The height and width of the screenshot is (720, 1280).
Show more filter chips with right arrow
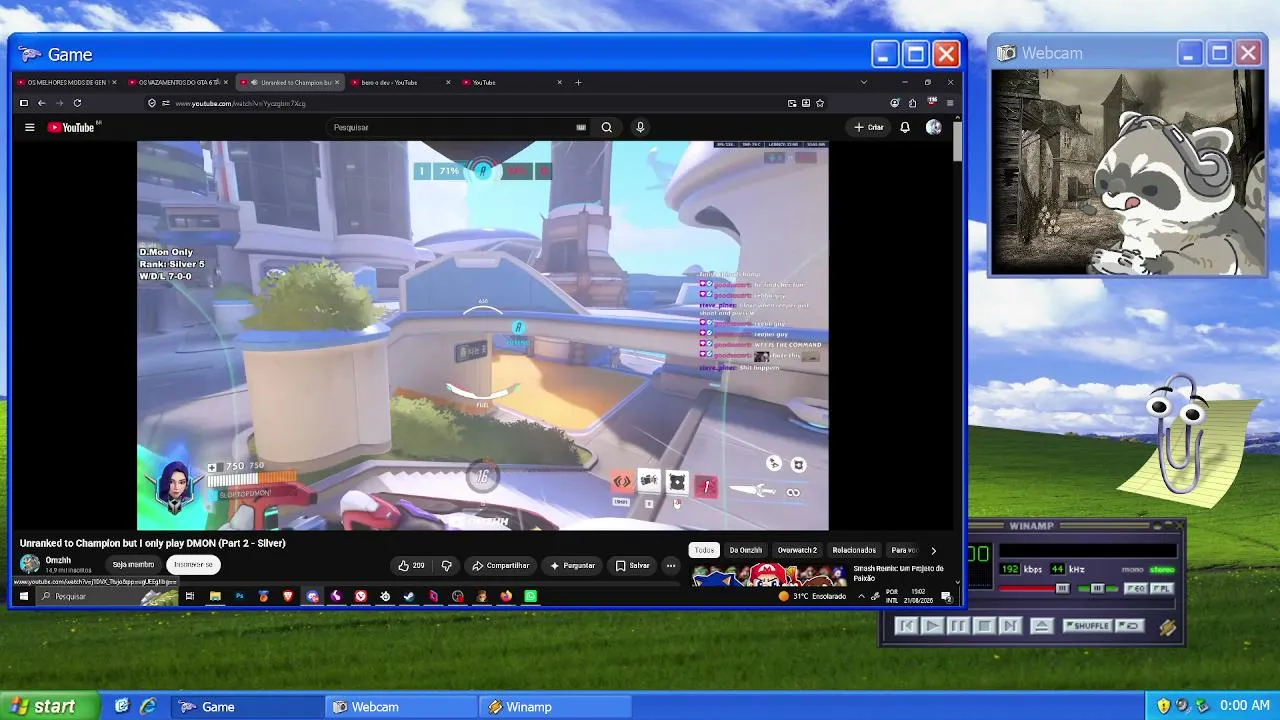point(933,550)
